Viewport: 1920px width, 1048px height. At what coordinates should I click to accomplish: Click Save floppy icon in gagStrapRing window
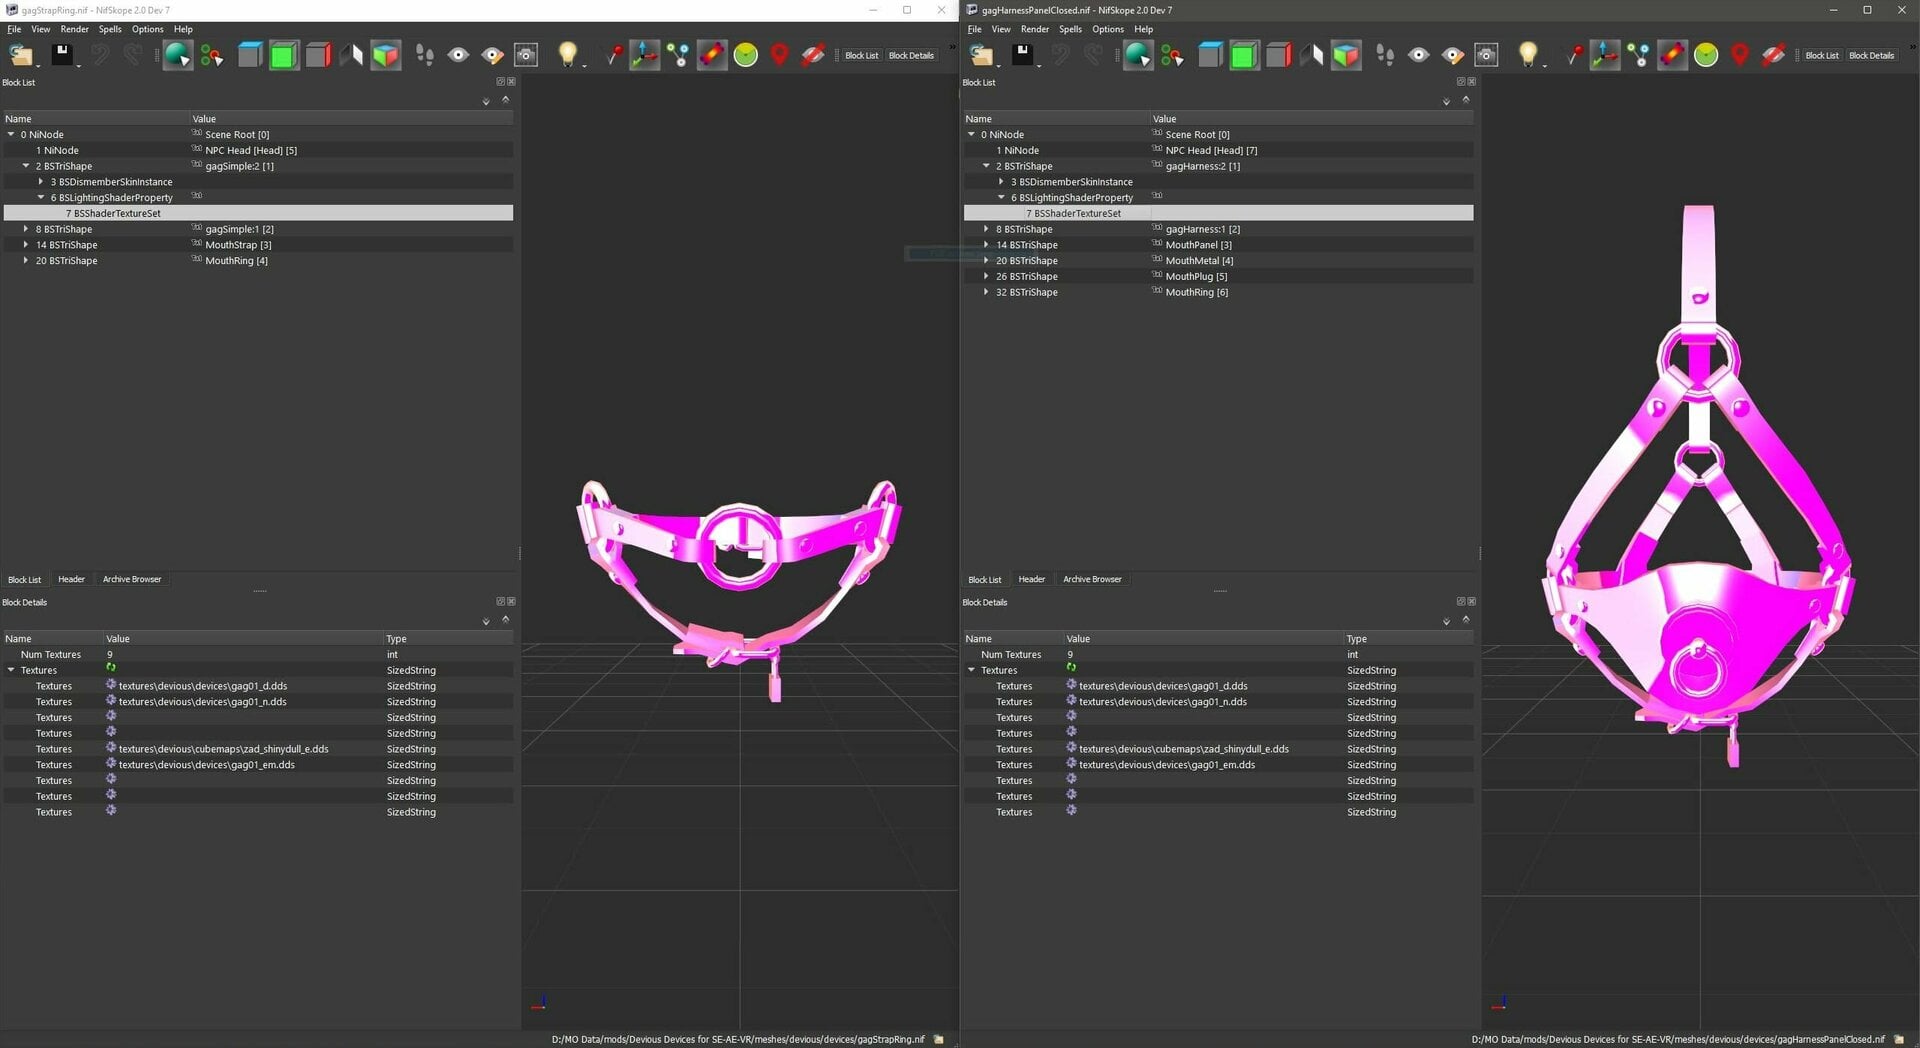pyautogui.click(x=62, y=54)
